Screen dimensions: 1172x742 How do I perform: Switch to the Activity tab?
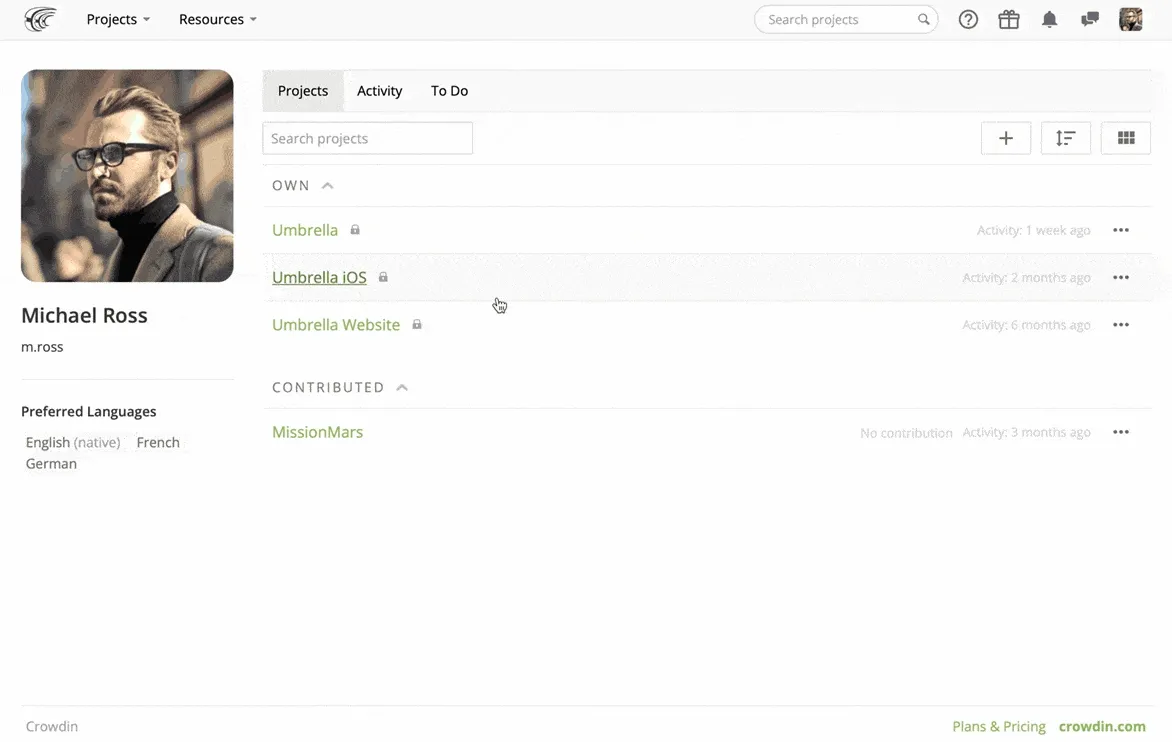tap(379, 91)
